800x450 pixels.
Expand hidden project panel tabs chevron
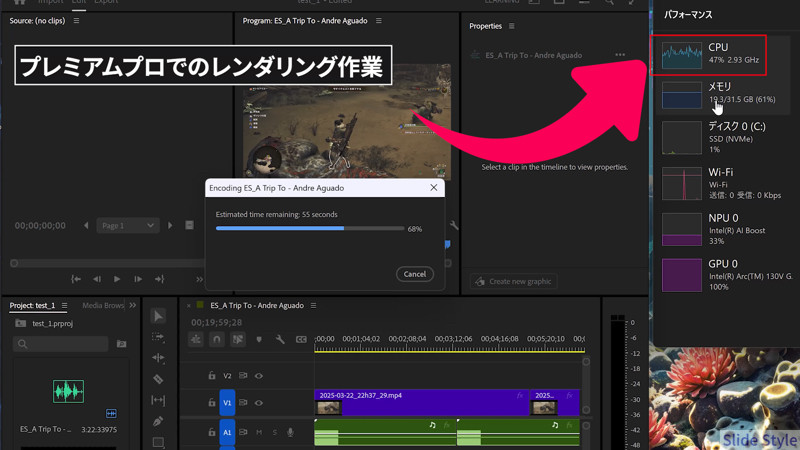pos(133,305)
